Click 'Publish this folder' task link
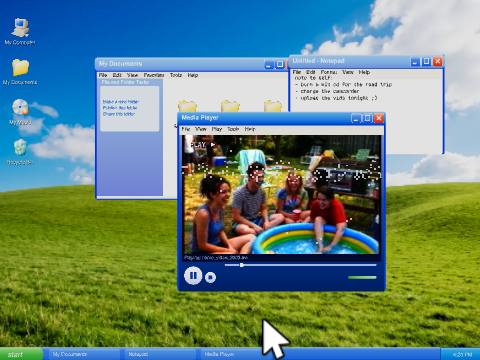The height and width of the screenshot is (360, 480). pyautogui.click(x=120, y=108)
